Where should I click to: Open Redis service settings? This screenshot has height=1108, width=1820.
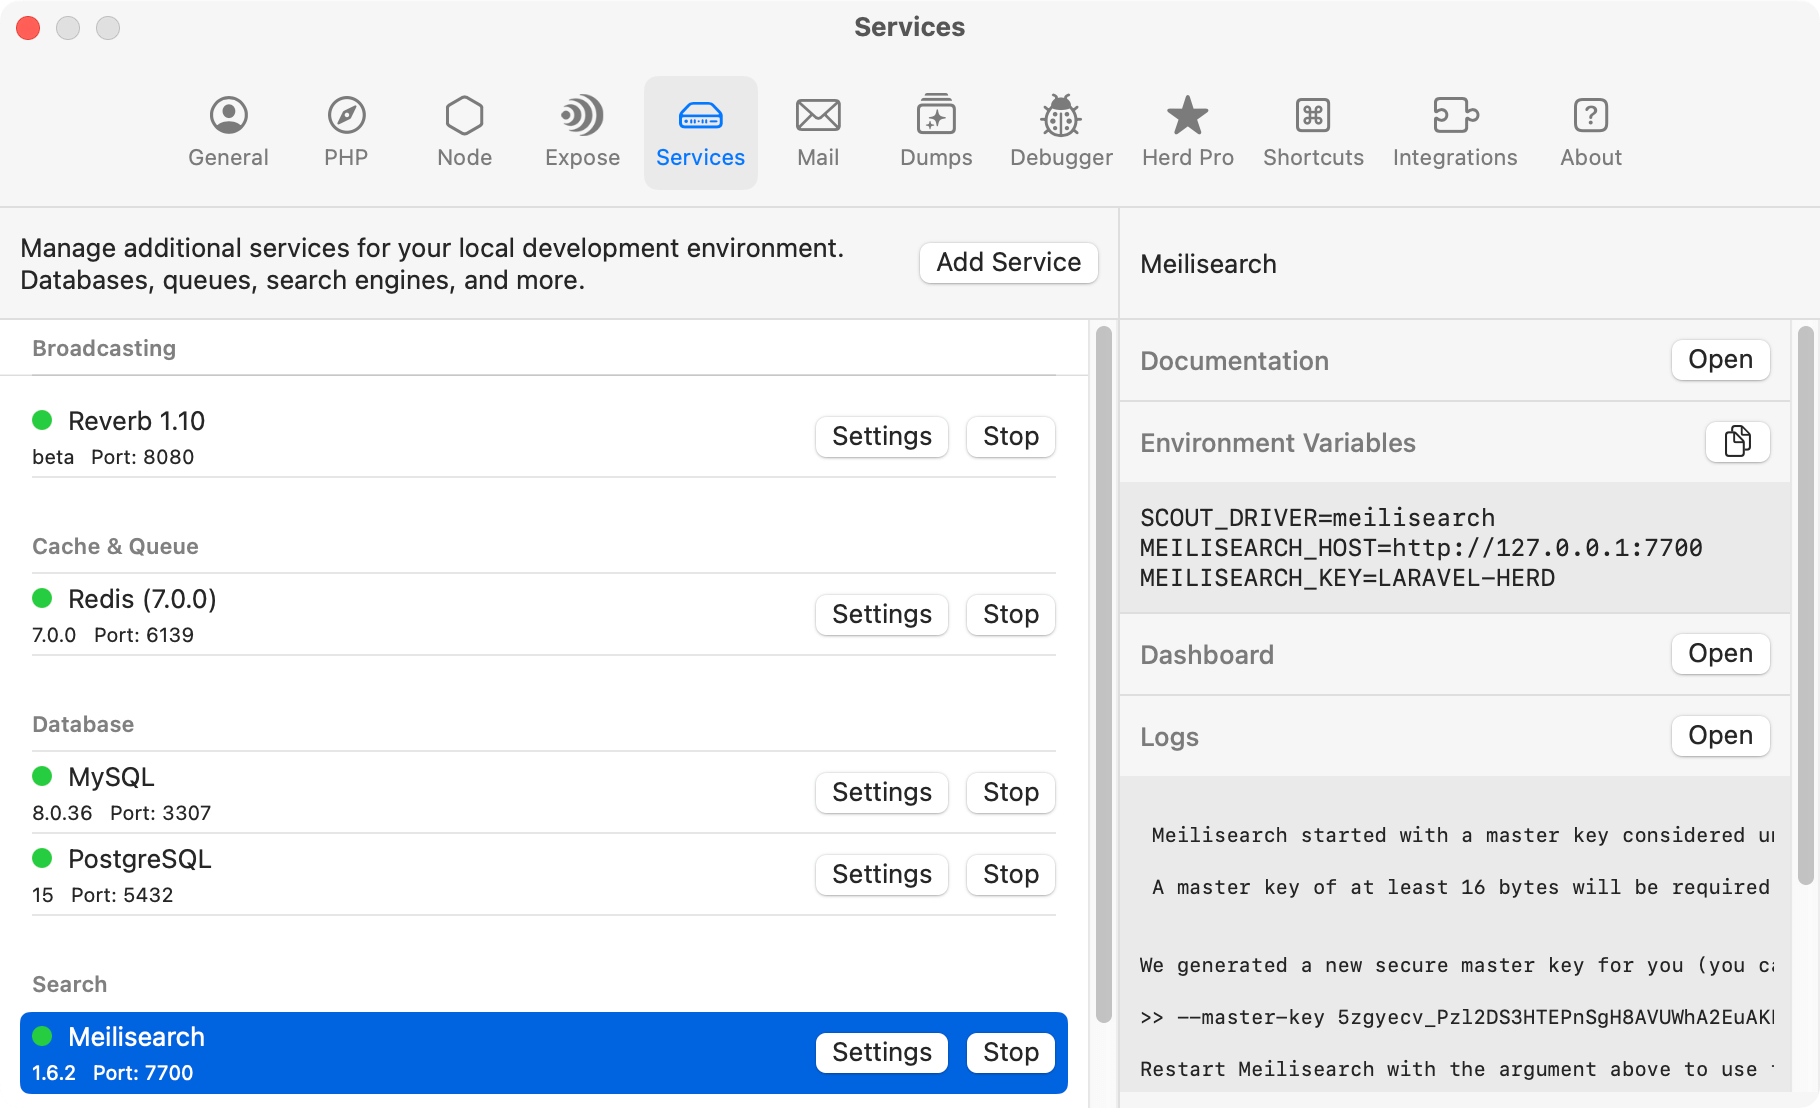(x=881, y=614)
